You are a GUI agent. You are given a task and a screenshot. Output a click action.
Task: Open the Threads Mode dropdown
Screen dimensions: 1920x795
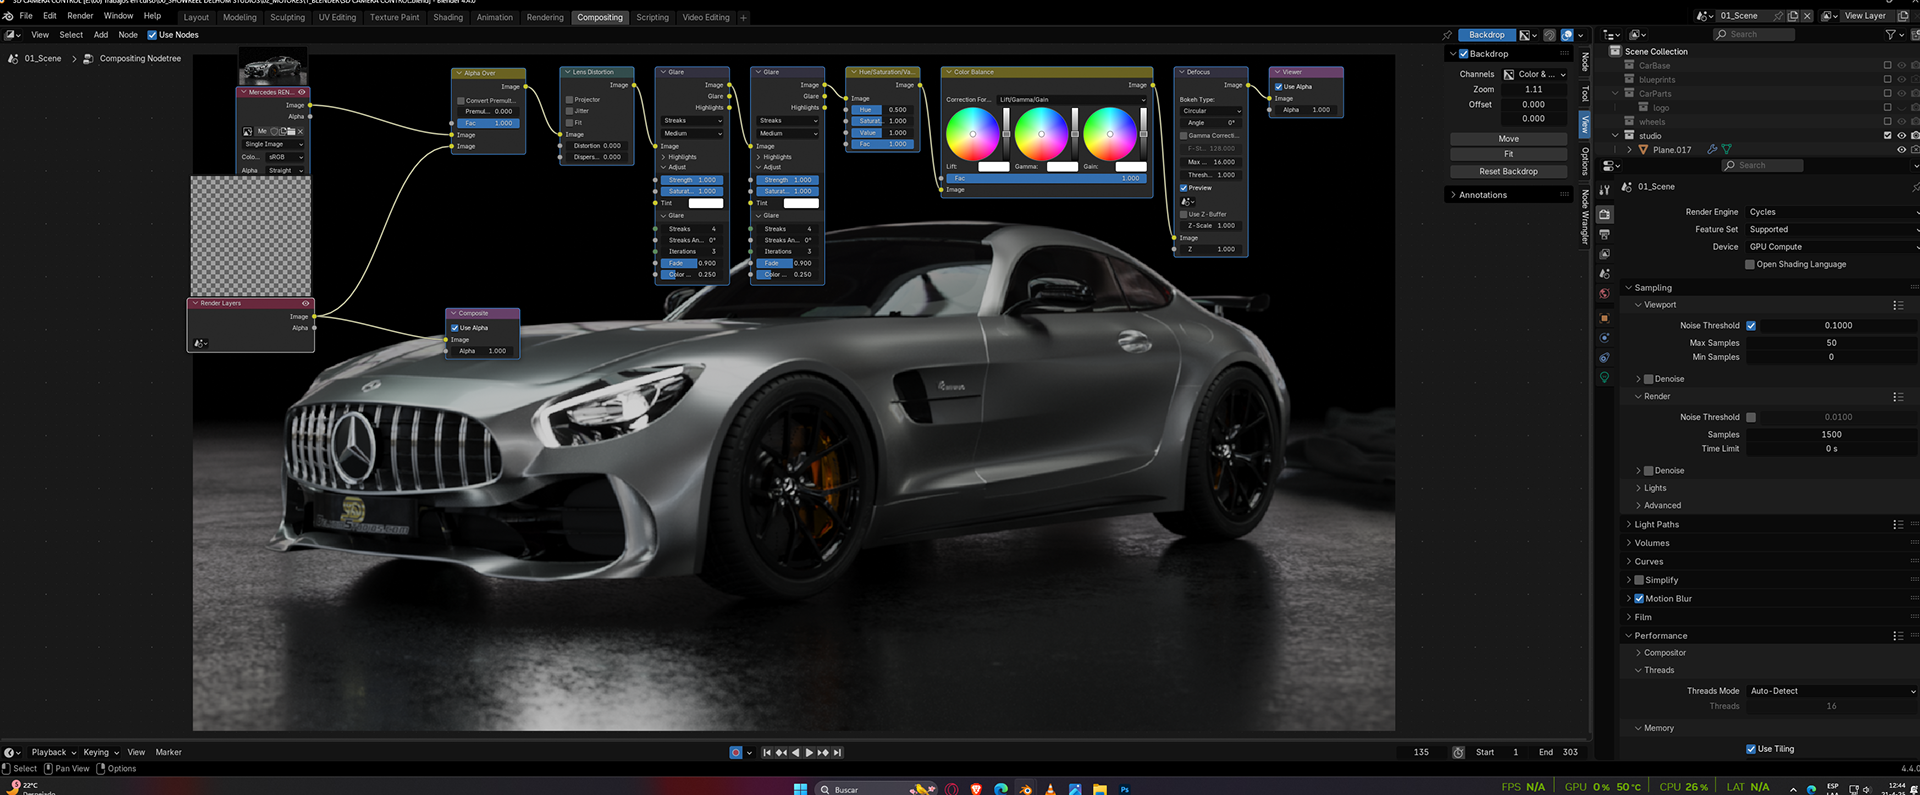[x=1832, y=691]
